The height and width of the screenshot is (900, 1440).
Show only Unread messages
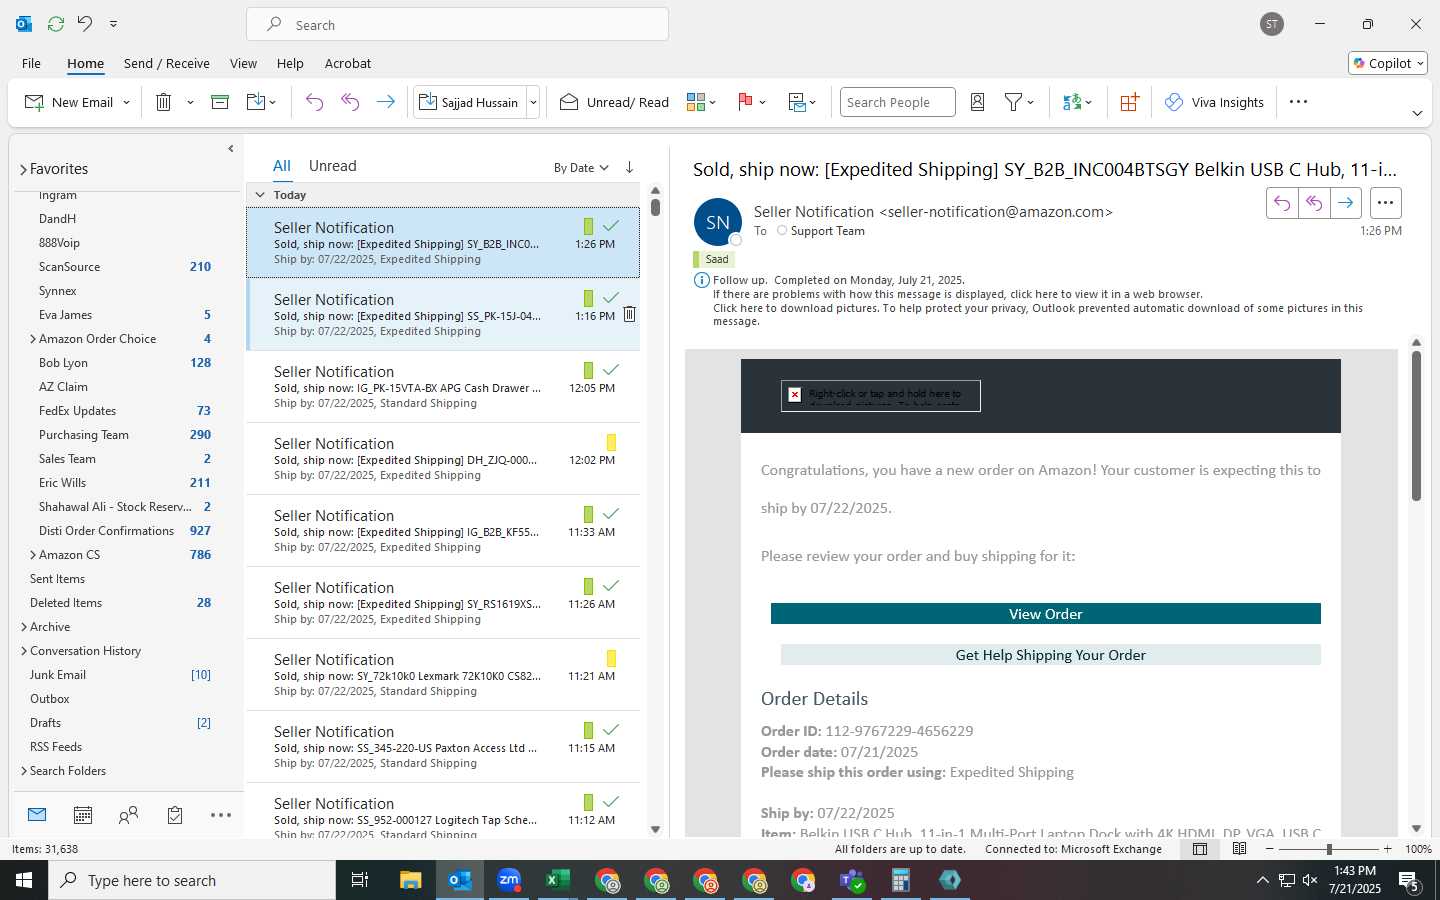(x=332, y=166)
